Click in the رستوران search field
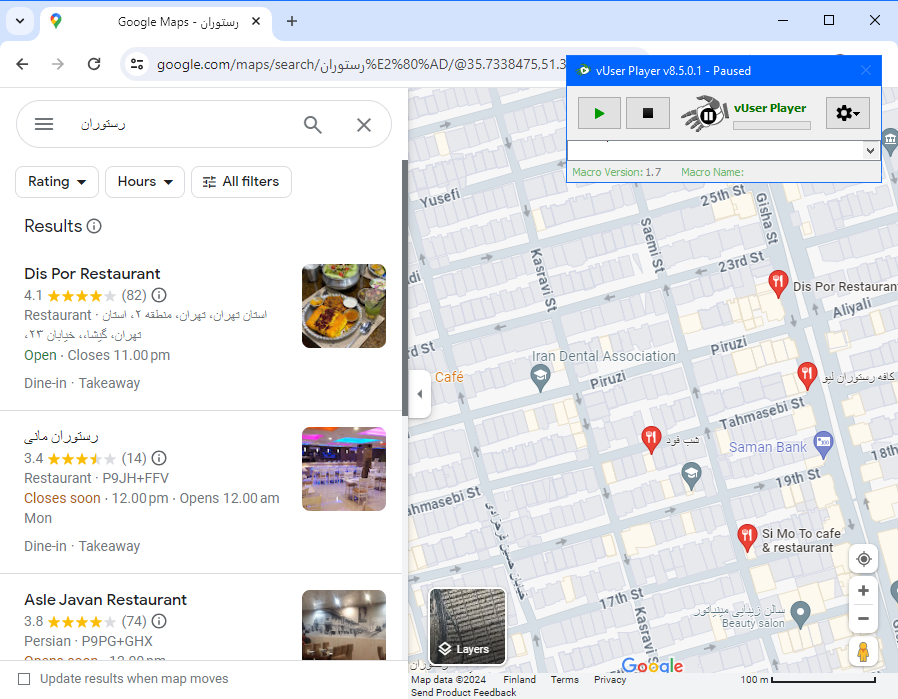Viewport: 898px width, 699px height. pos(183,124)
